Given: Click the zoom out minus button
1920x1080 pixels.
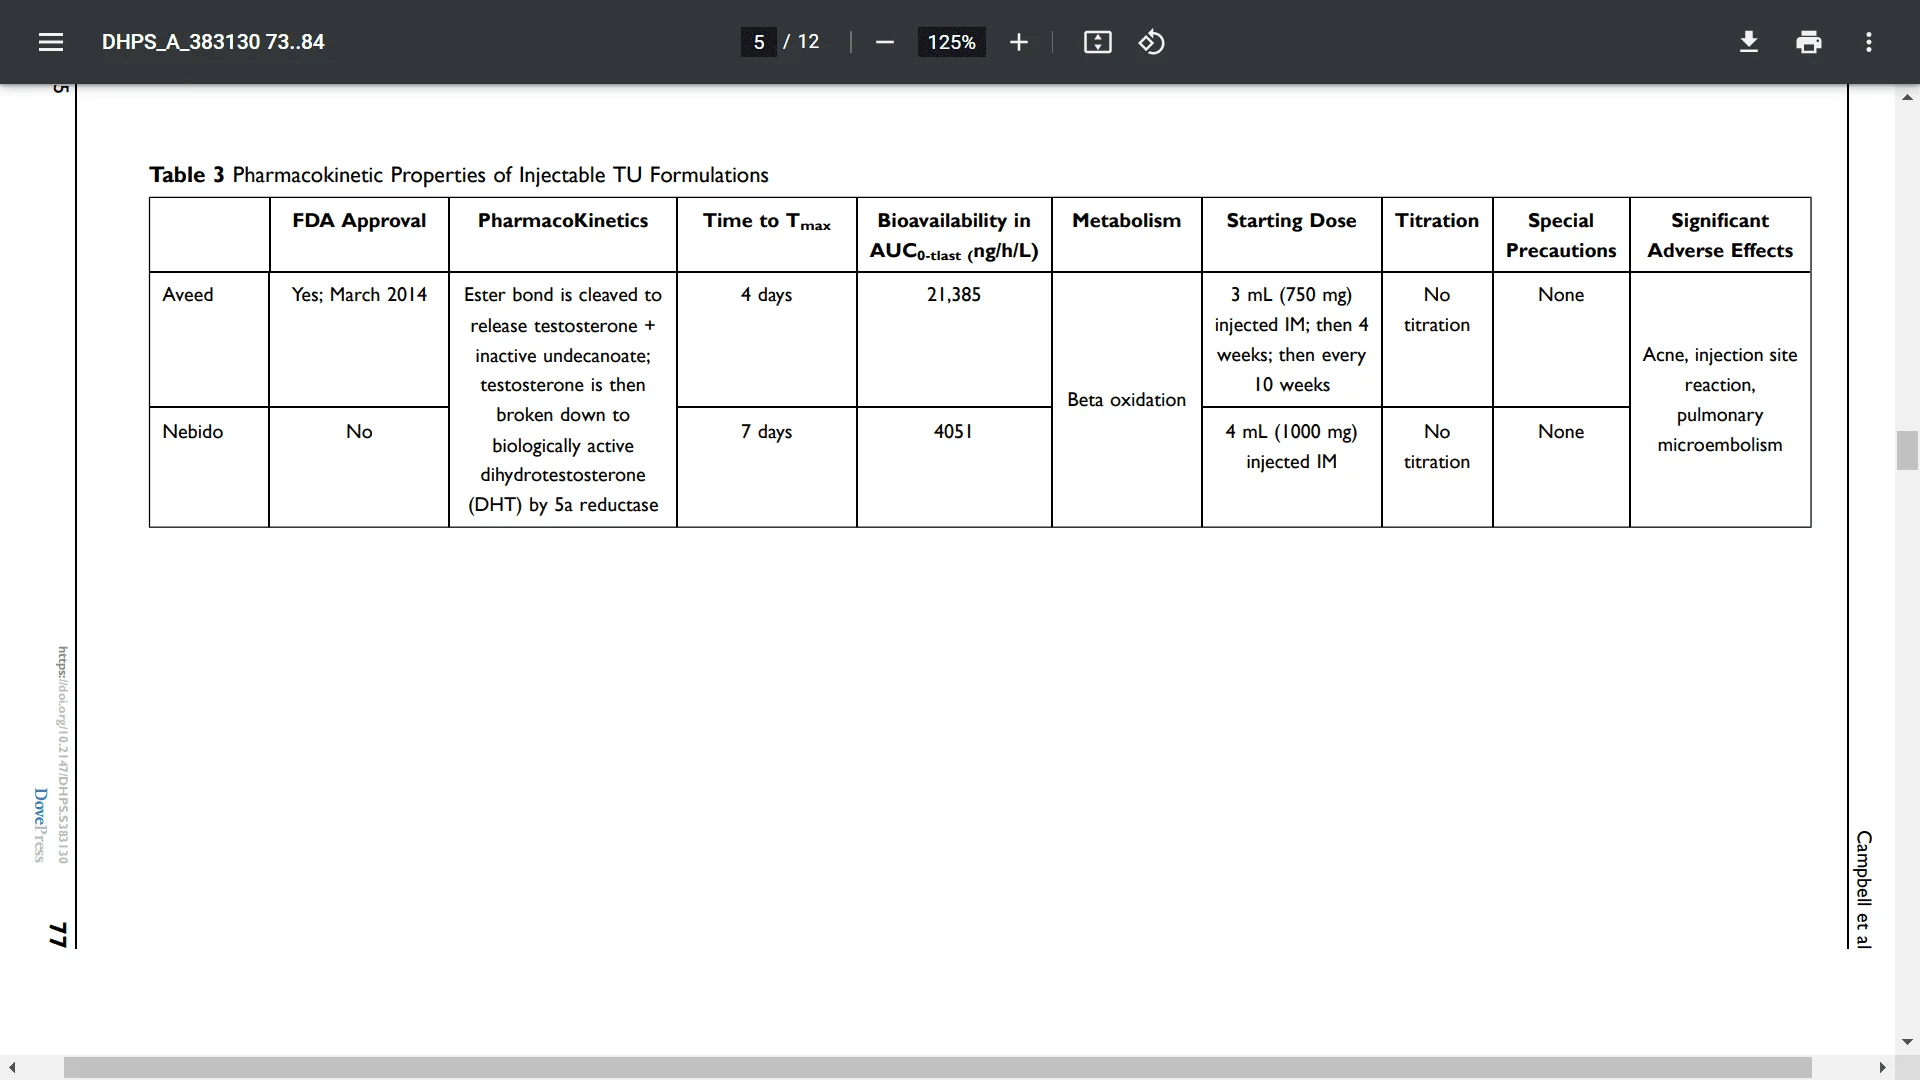Looking at the screenshot, I should click(884, 42).
